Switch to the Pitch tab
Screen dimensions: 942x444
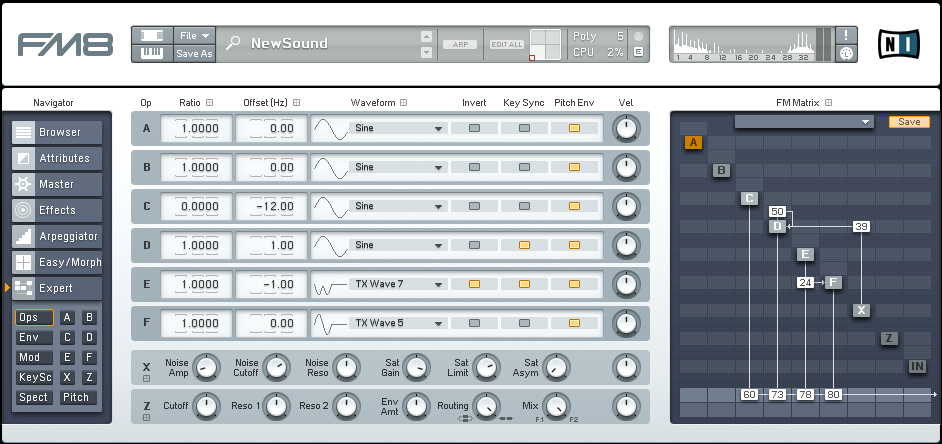78,397
